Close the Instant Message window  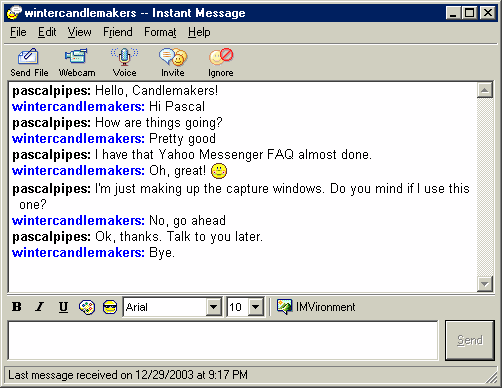click(488, 13)
